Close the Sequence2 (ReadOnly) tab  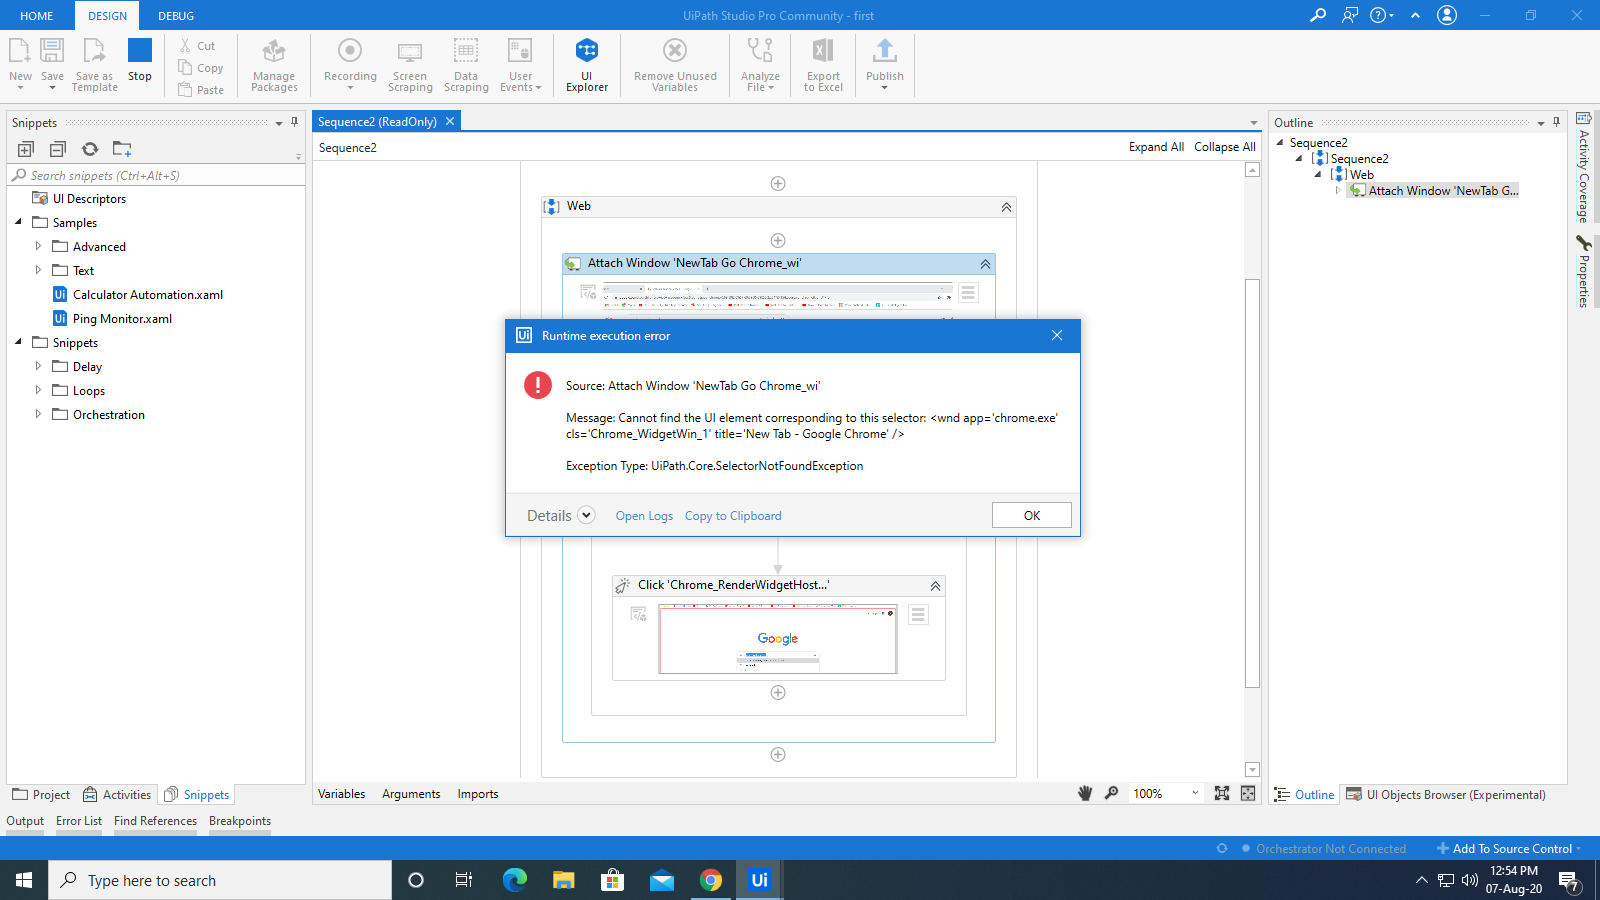(x=450, y=121)
